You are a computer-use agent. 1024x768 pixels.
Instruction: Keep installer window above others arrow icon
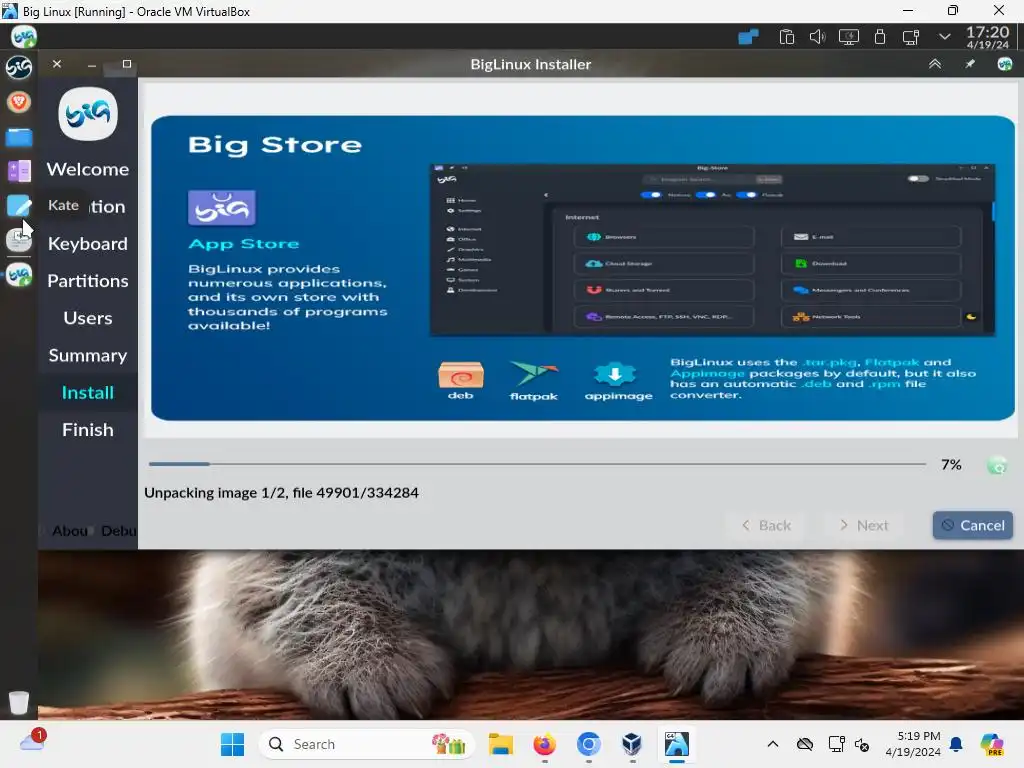point(935,64)
